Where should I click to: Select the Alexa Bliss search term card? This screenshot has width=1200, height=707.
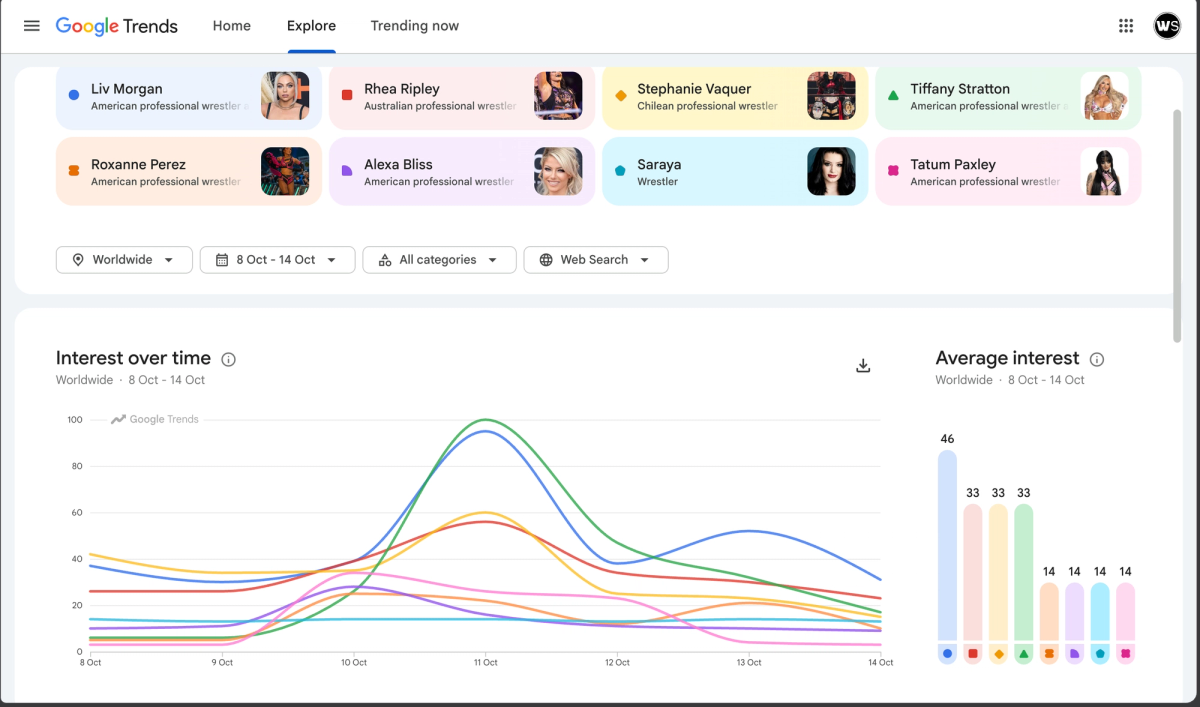462,171
